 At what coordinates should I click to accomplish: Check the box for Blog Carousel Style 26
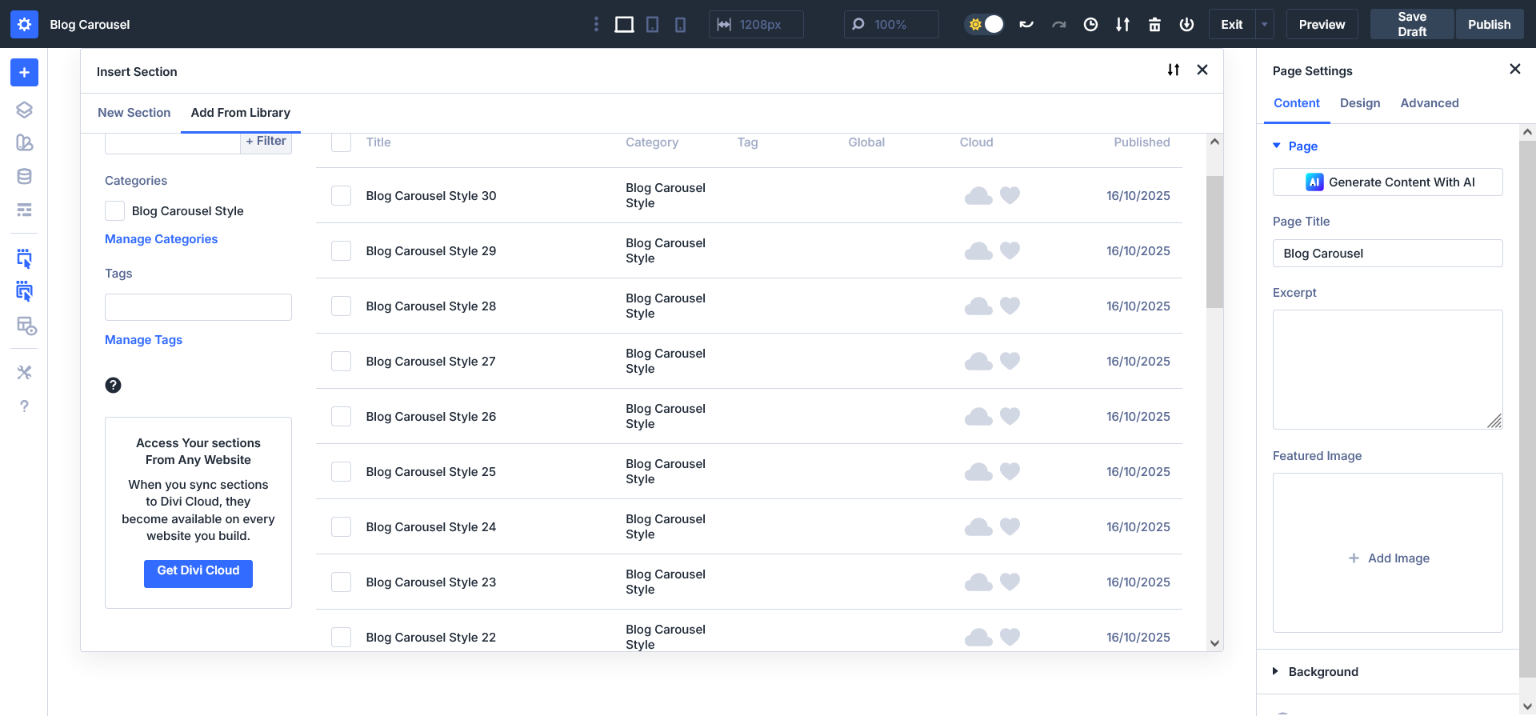click(x=341, y=416)
